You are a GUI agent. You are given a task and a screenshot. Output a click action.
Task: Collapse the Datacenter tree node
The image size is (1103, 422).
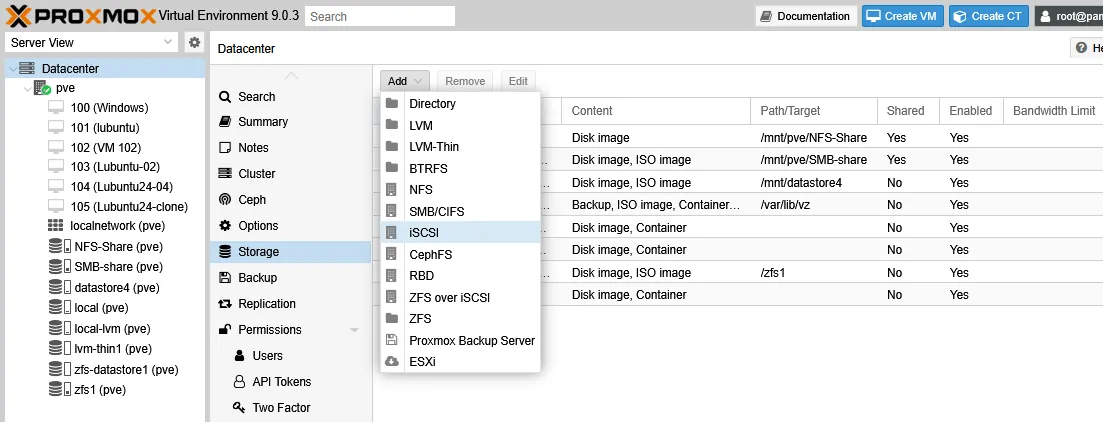(x=12, y=68)
